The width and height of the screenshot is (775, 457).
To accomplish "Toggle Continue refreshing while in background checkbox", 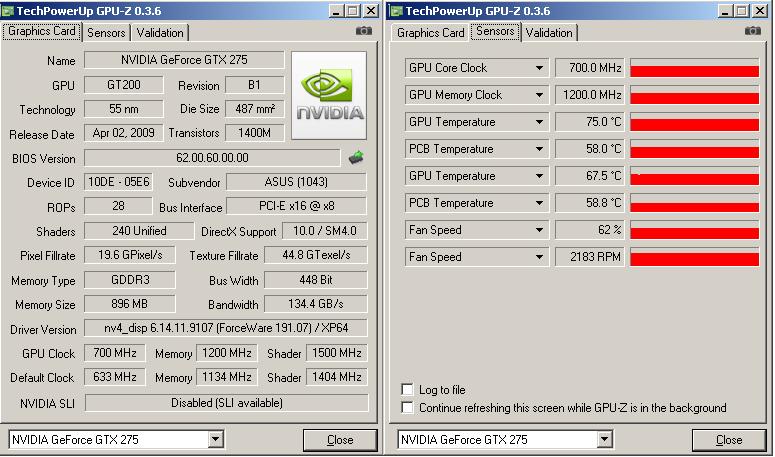I will [407, 408].
